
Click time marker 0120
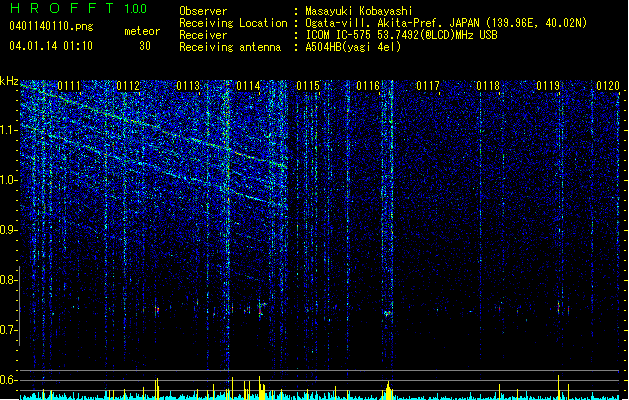(608, 86)
